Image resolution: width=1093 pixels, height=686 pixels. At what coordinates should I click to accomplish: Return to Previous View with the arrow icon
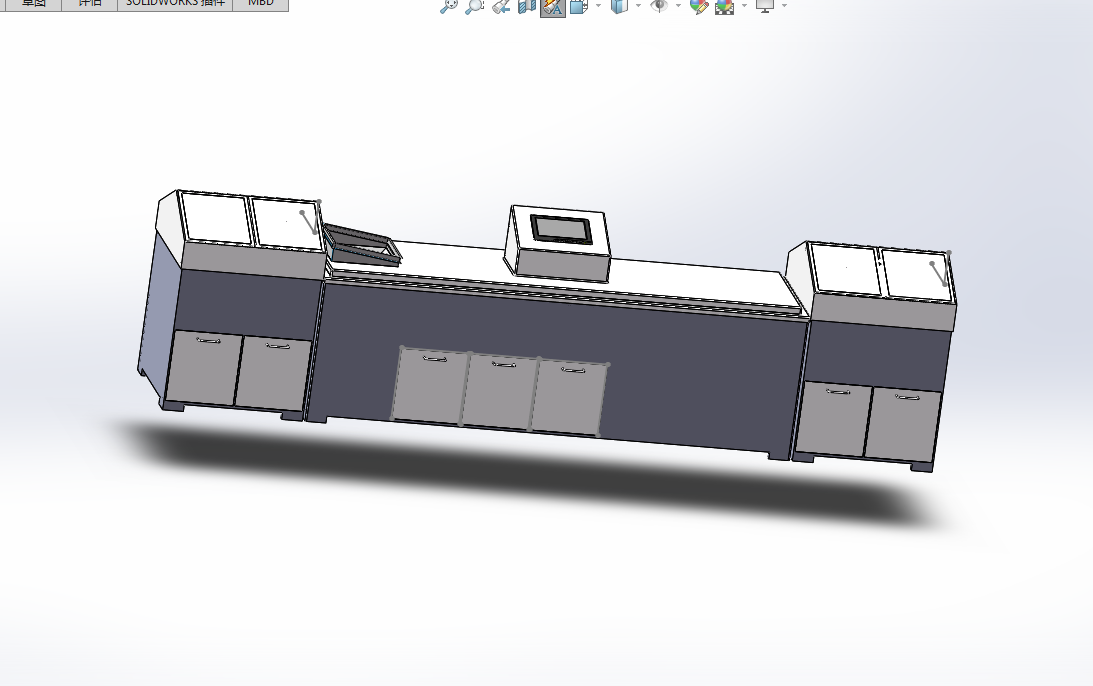click(500, 6)
